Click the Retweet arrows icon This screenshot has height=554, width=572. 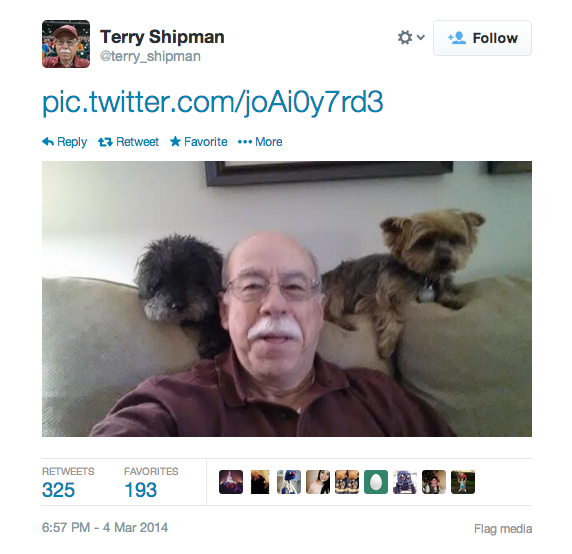pos(105,142)
